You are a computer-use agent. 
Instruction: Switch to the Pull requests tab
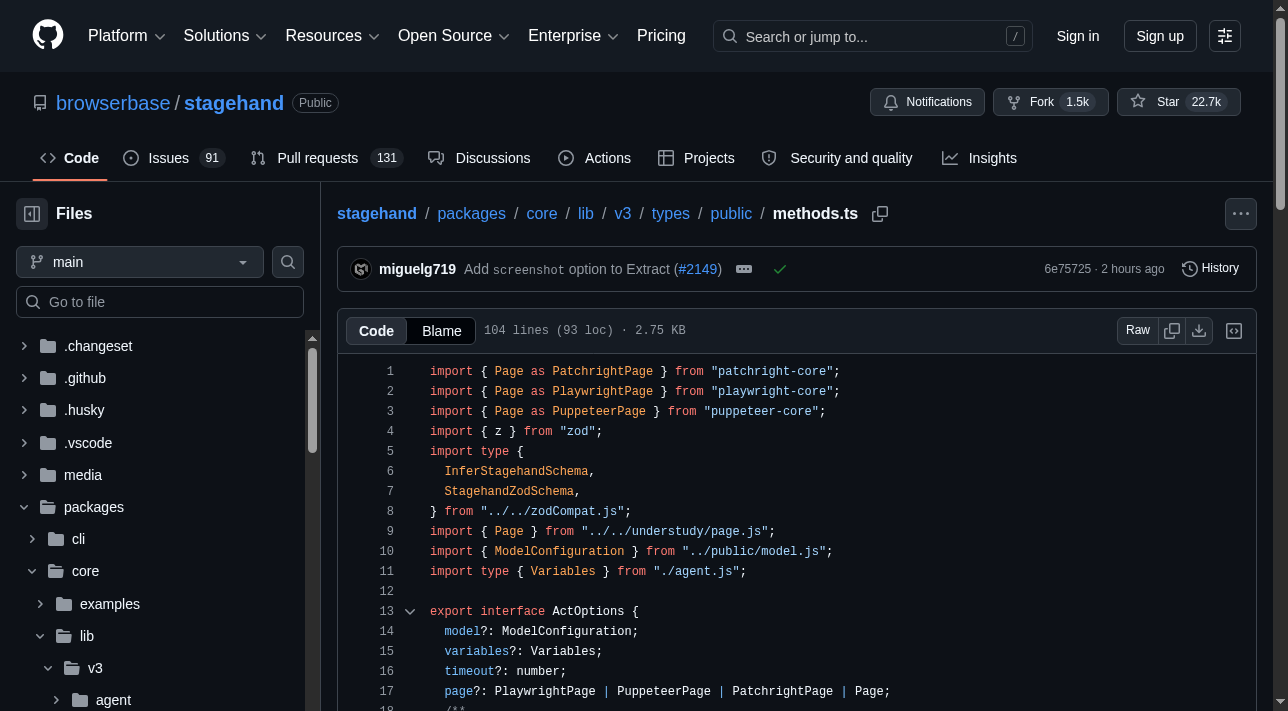click(x=326, y=158)
